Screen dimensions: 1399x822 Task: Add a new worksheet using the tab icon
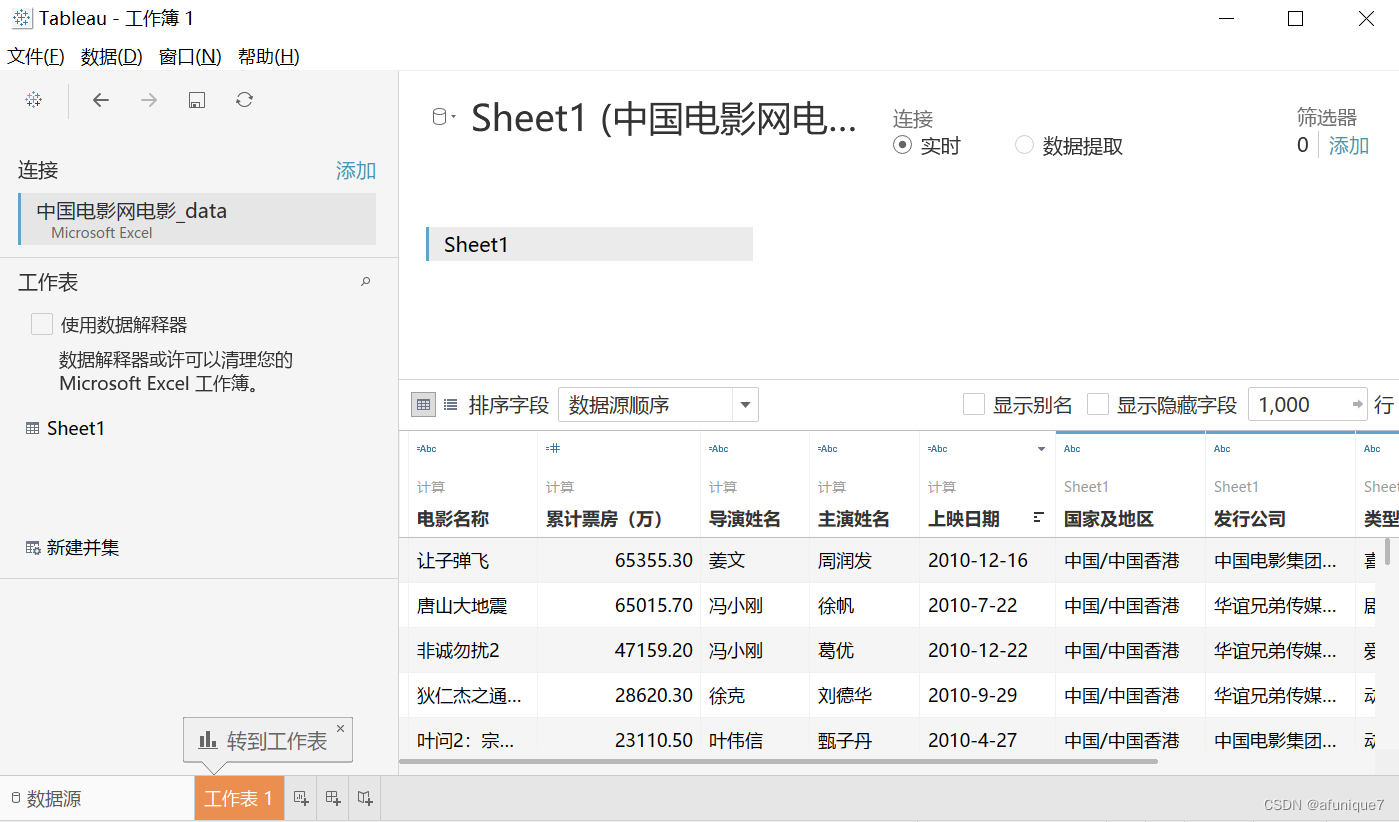click(301, 798)
